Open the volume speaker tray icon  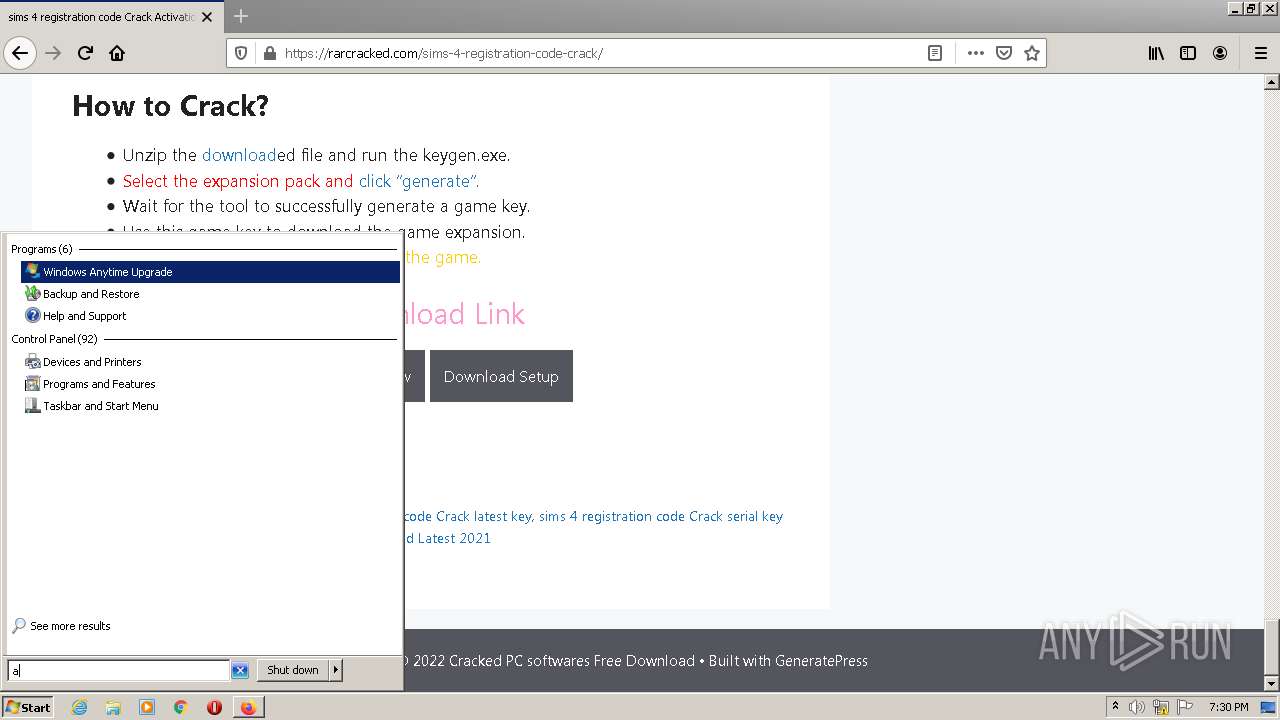click(1137, 707)
